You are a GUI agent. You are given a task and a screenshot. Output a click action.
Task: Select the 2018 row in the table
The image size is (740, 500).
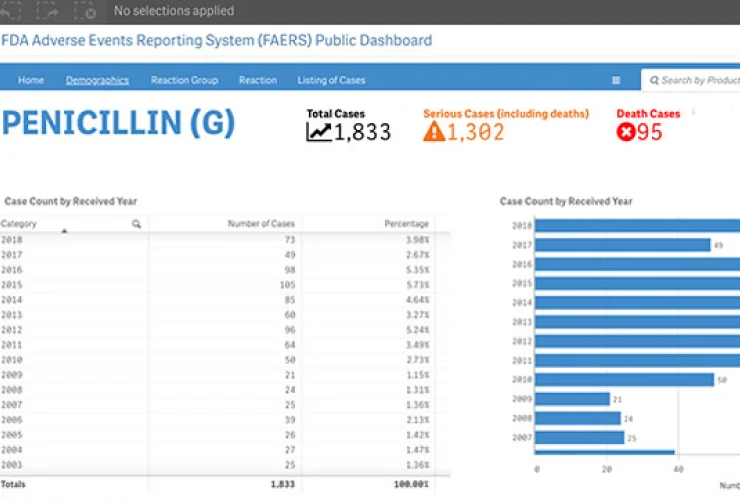point(225,240)
